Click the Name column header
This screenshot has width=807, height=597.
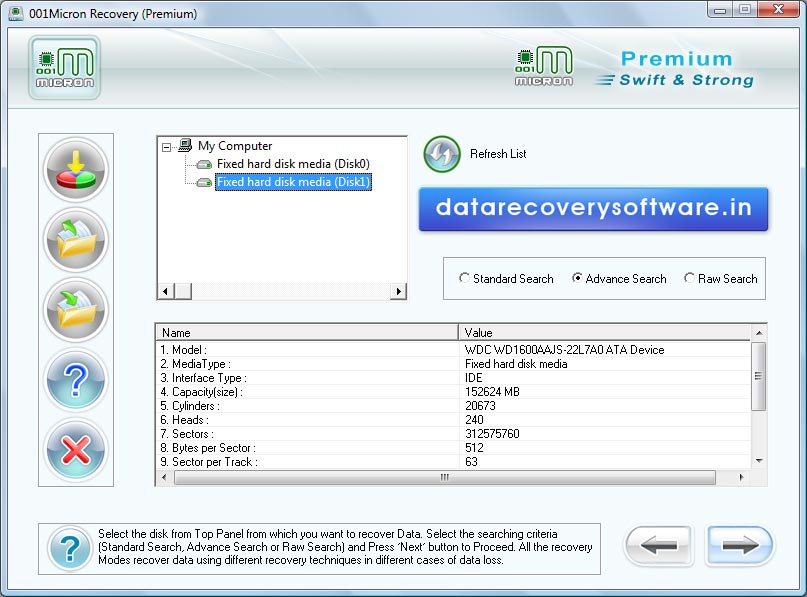coord(307,332)
